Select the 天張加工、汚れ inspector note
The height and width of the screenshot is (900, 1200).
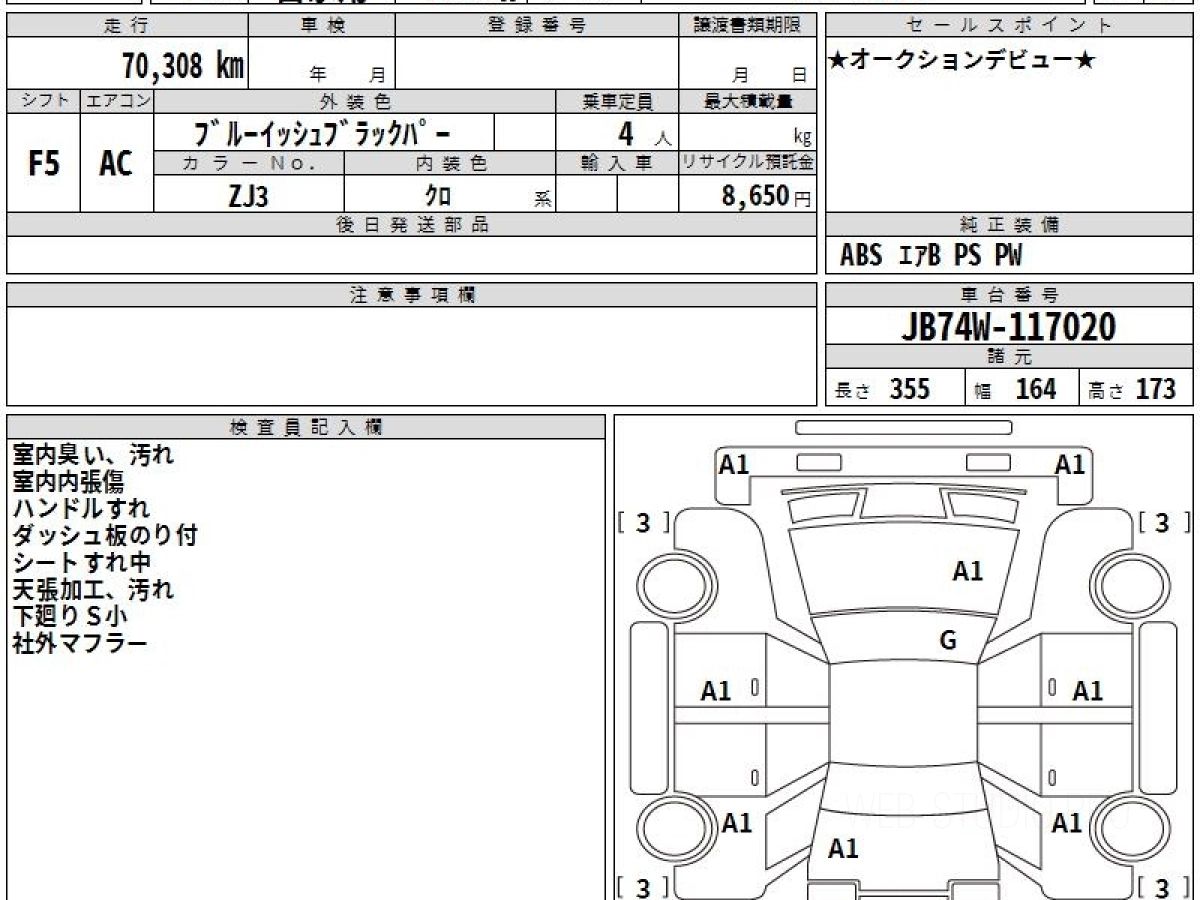(93, 590)
